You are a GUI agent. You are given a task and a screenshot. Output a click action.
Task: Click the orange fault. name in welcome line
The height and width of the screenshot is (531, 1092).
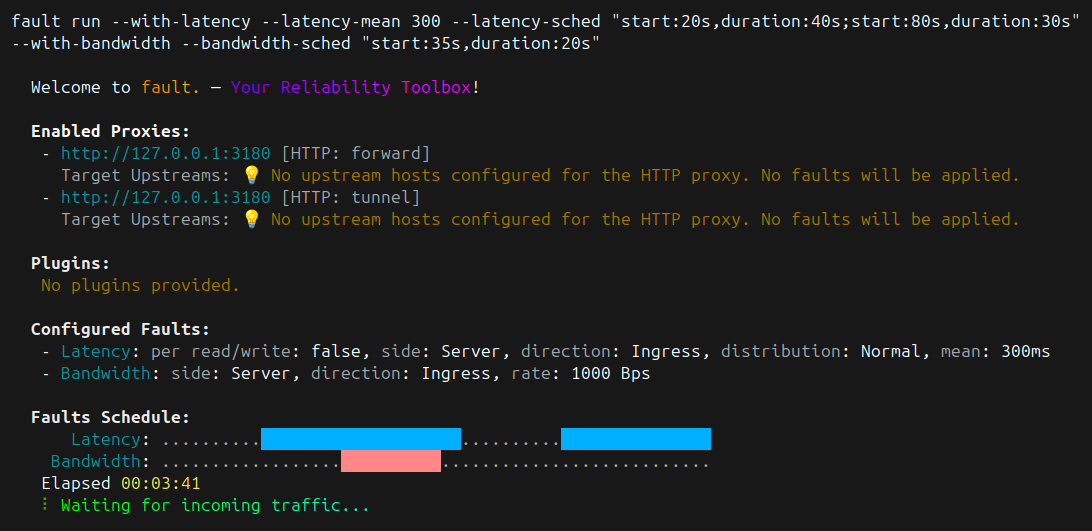(171, 88)
